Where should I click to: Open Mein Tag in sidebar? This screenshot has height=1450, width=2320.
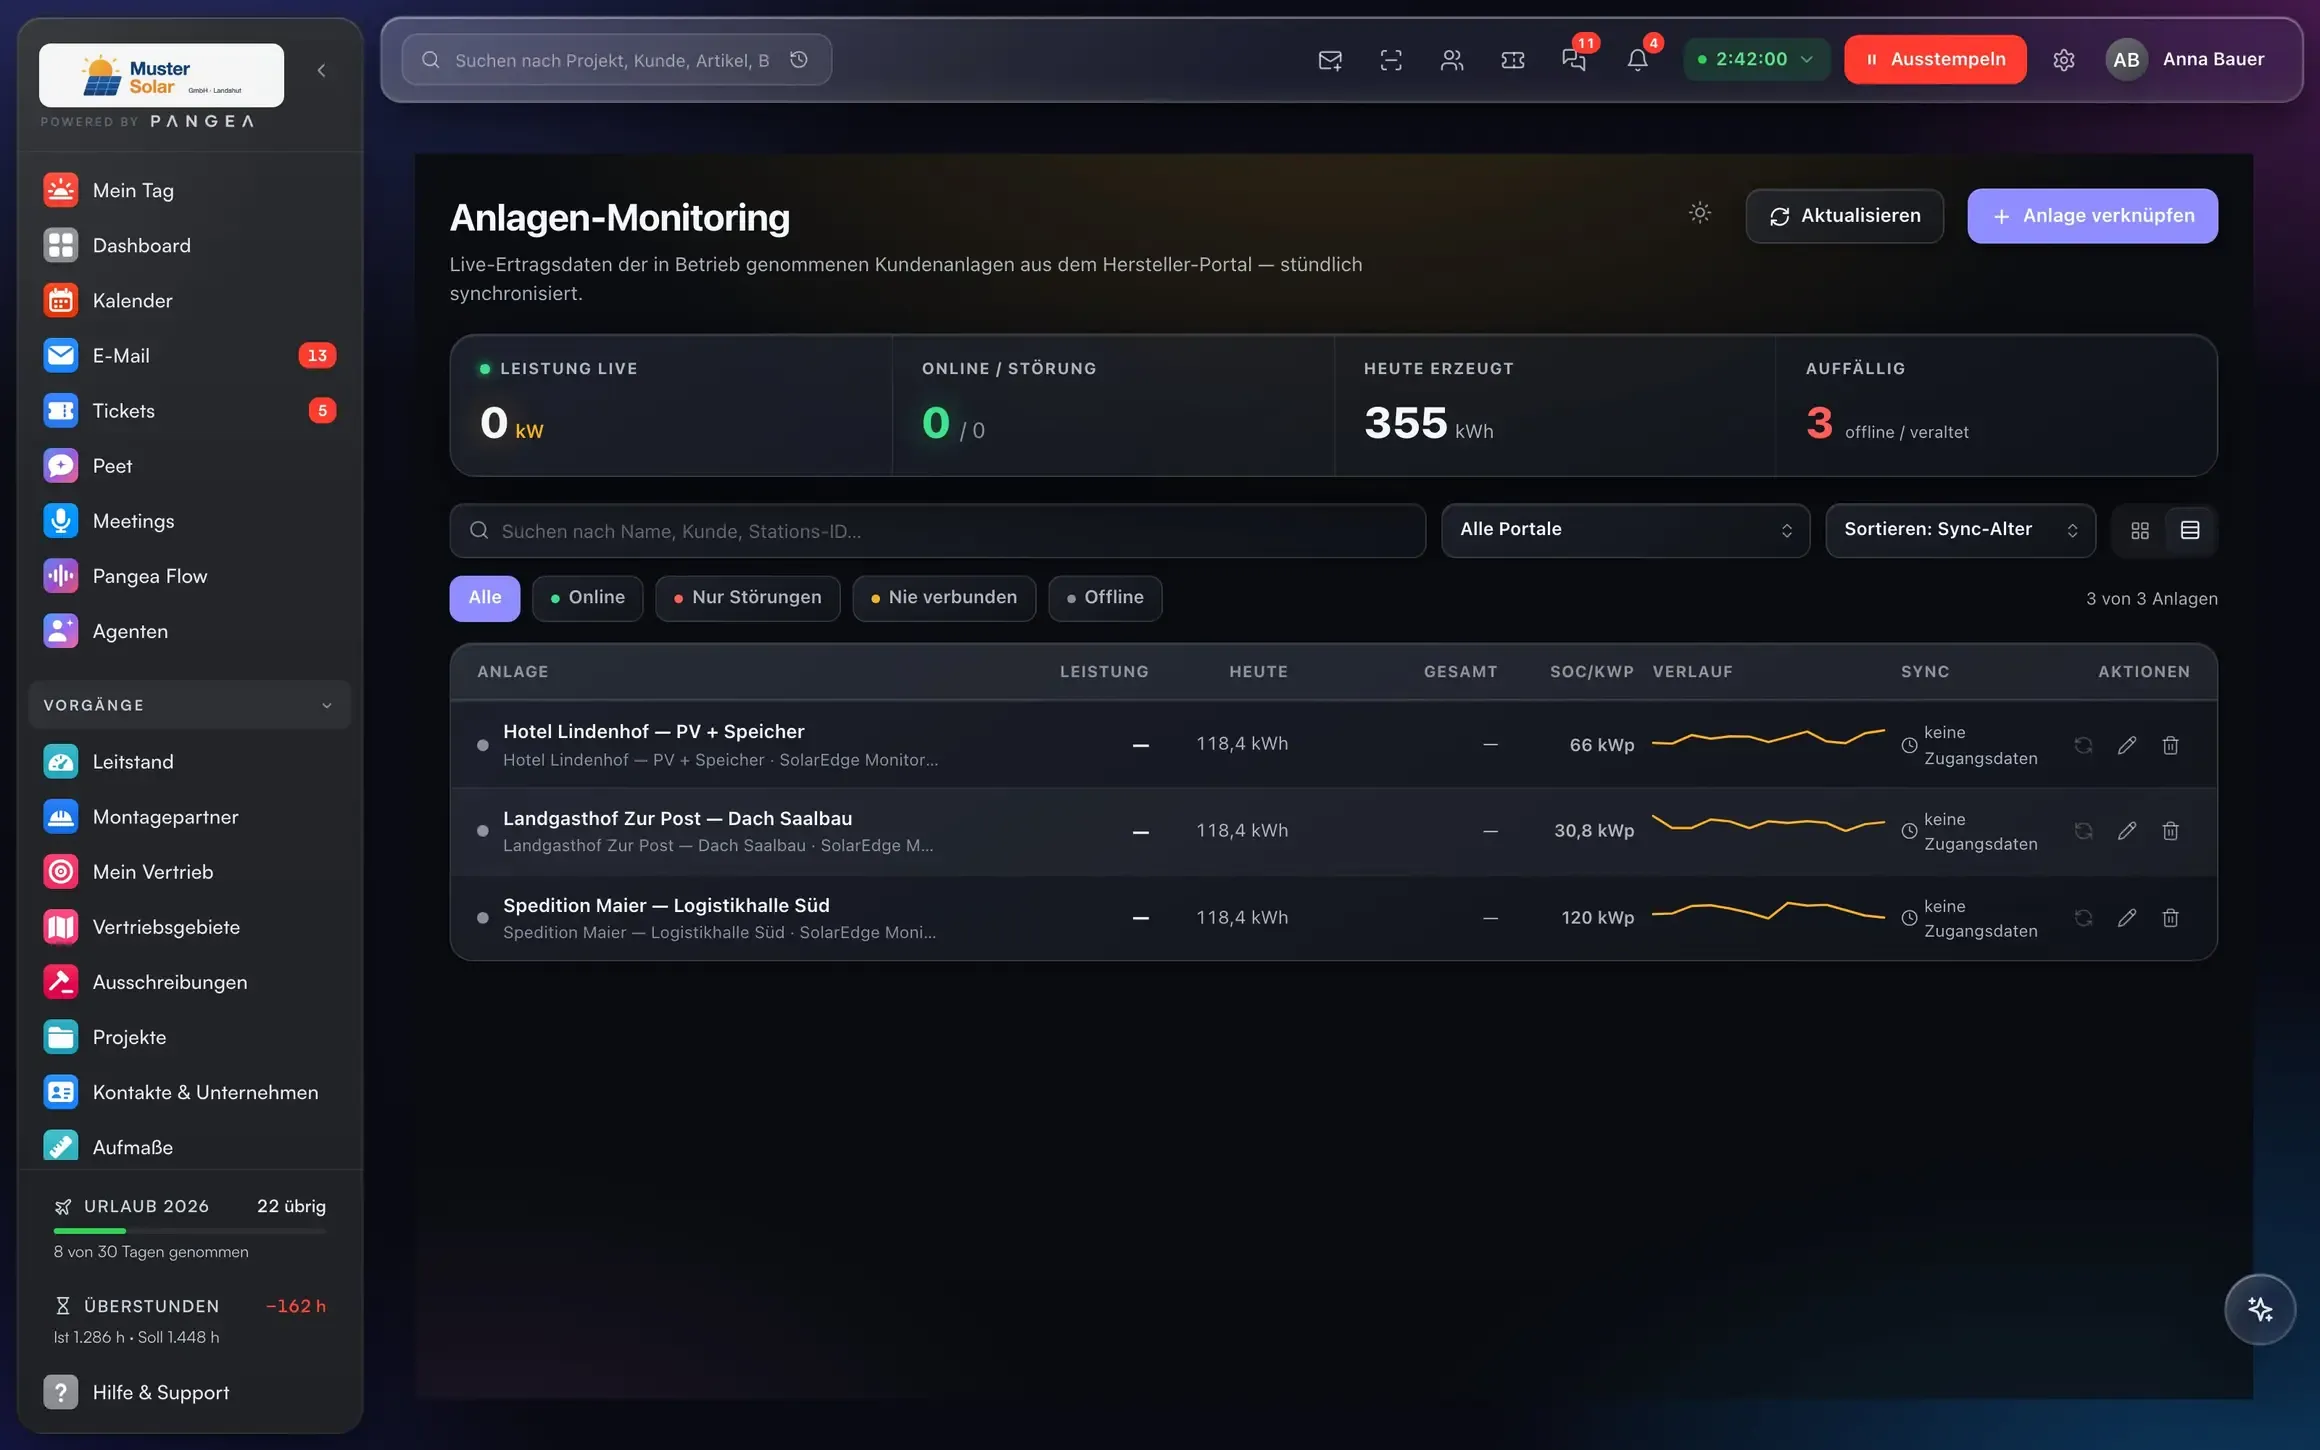click(190, 190)
